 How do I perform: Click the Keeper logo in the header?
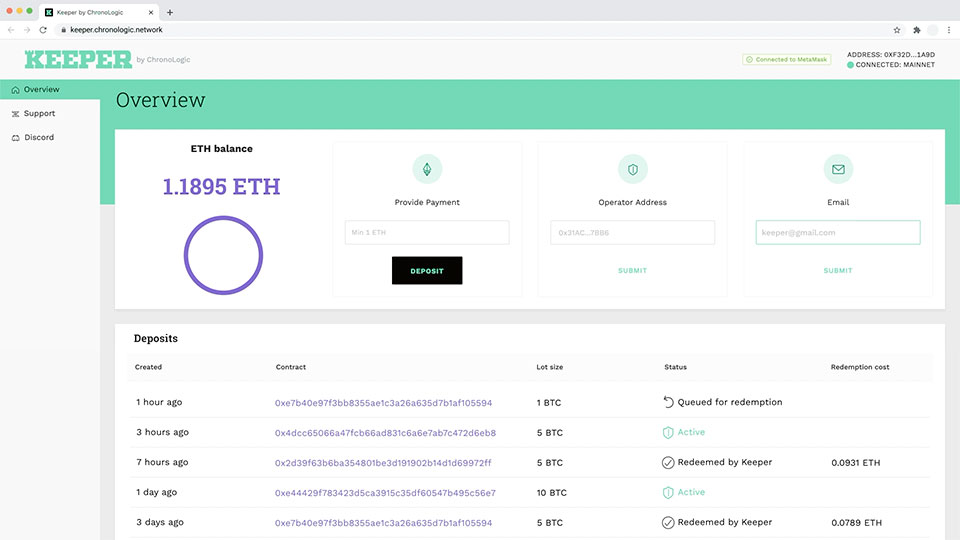[x=78, y=59]
